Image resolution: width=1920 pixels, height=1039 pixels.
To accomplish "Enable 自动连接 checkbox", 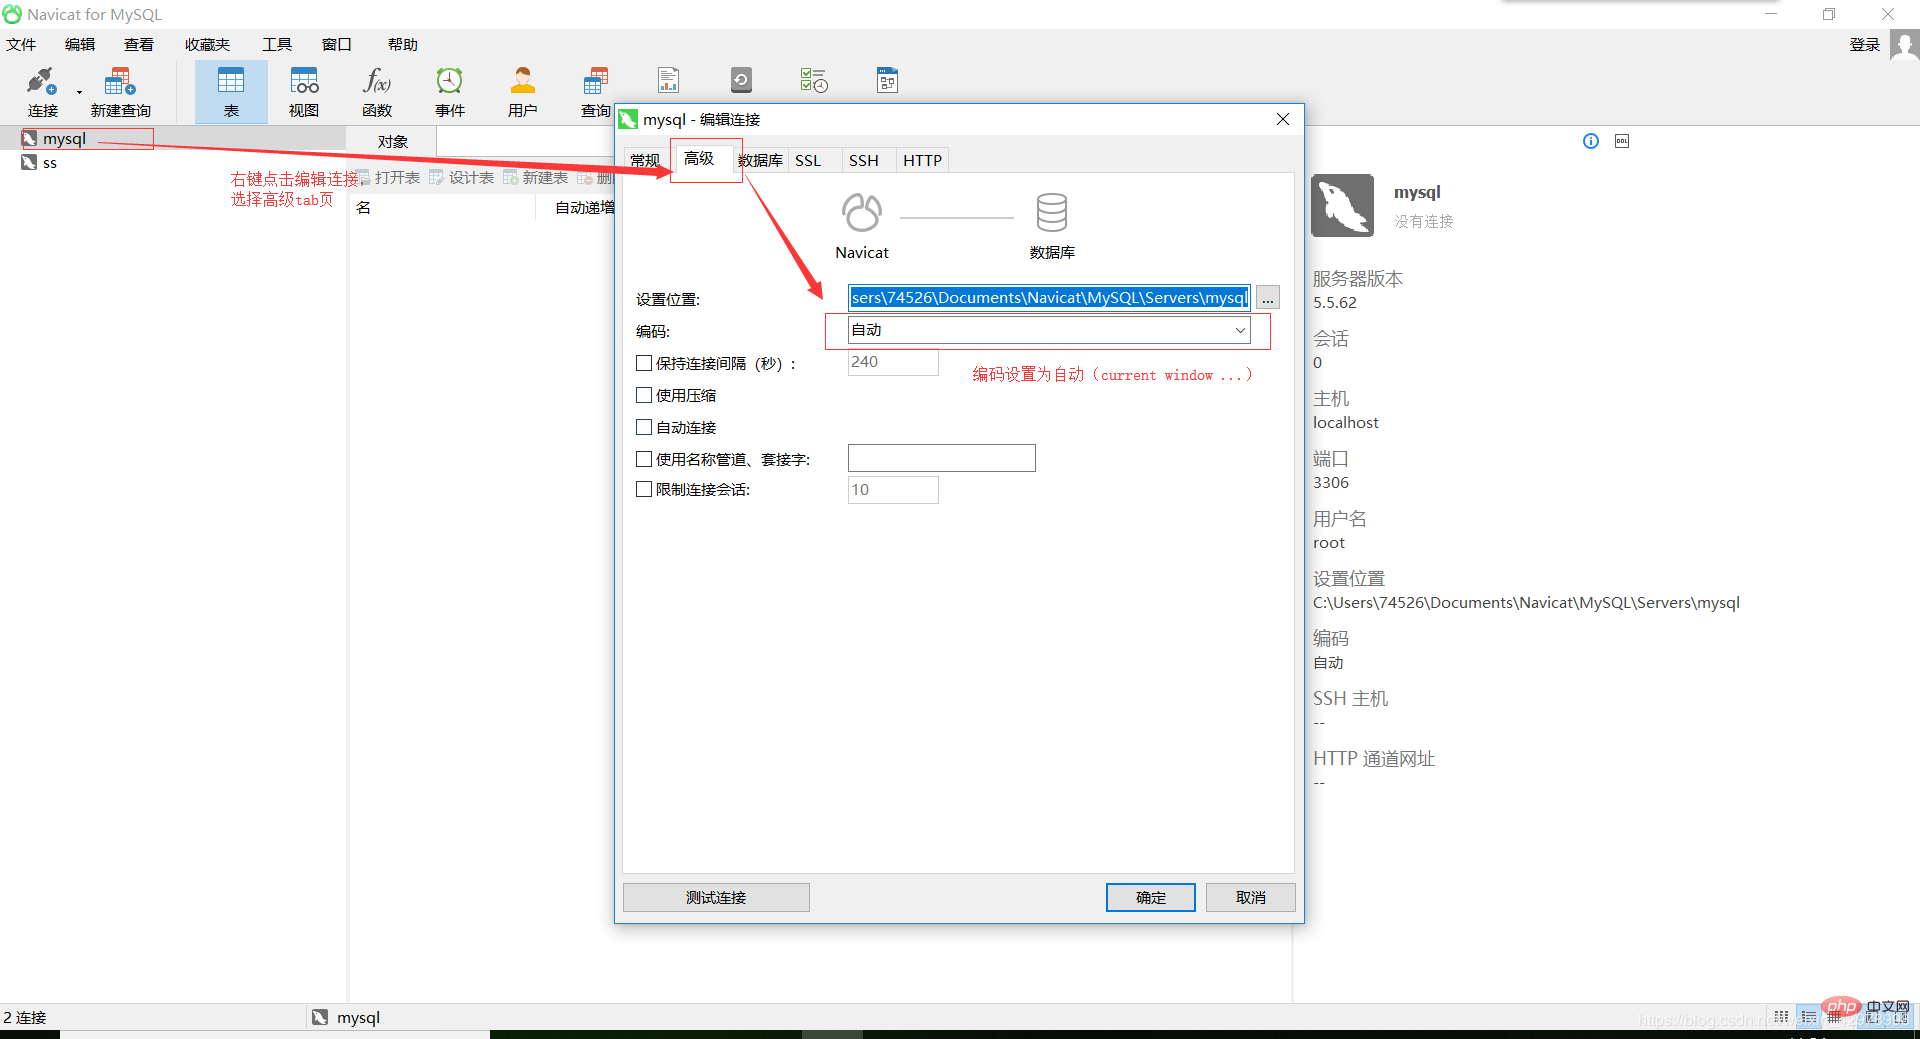I will [644, 427].
